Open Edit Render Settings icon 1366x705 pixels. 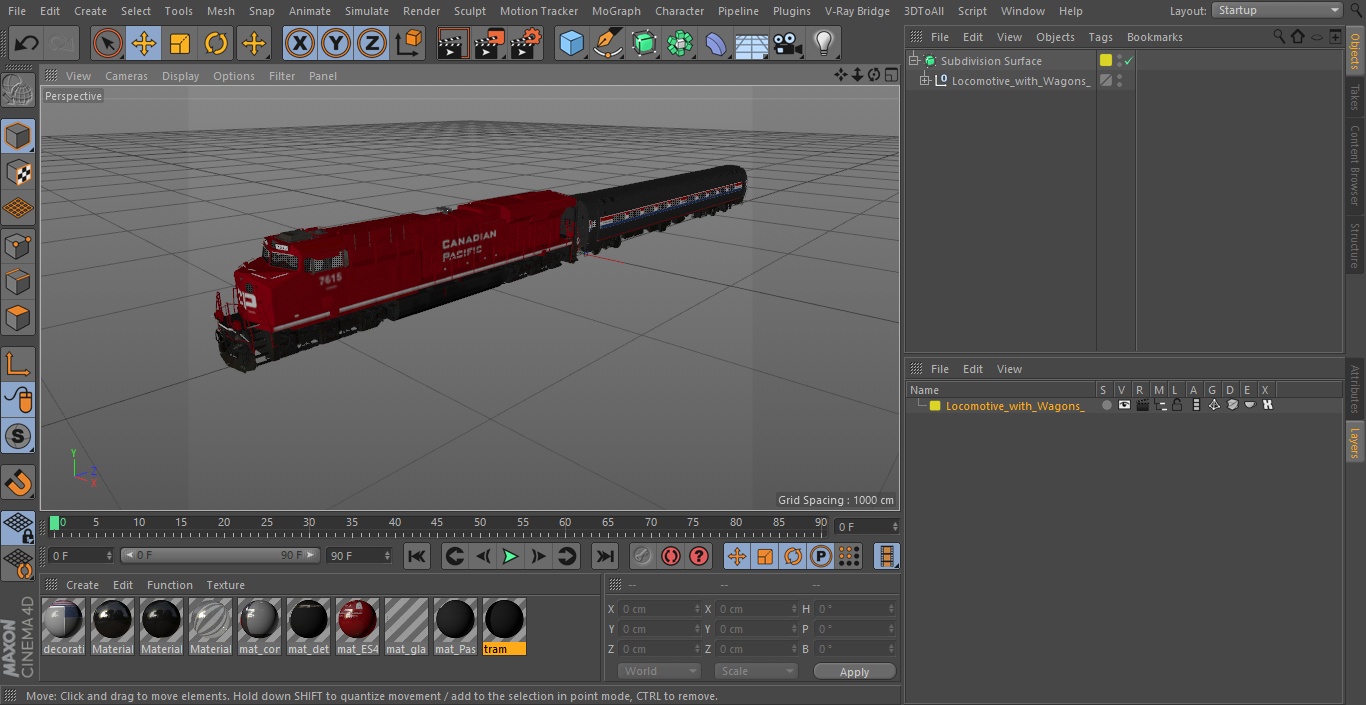click(x=526, y=43)
